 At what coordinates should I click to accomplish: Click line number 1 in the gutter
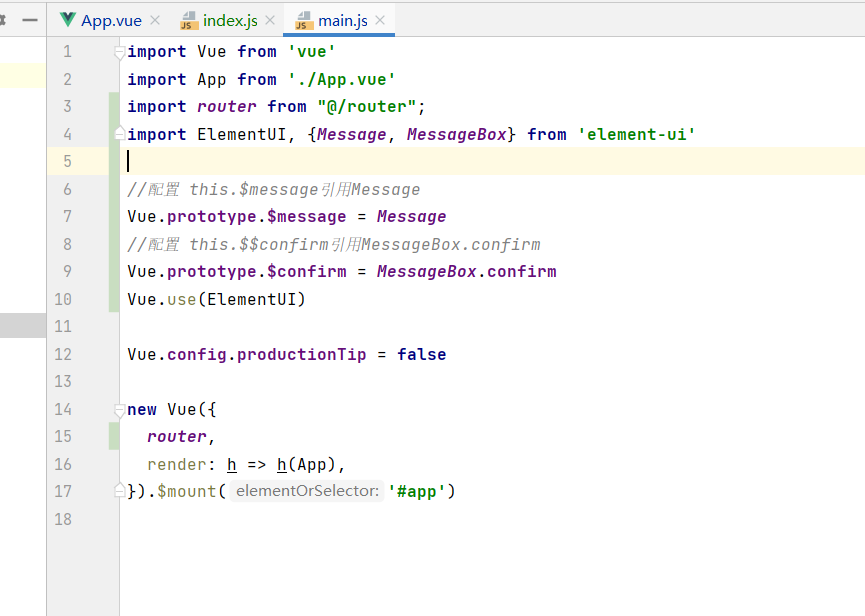pyautogui.click(x=67, y=51)
